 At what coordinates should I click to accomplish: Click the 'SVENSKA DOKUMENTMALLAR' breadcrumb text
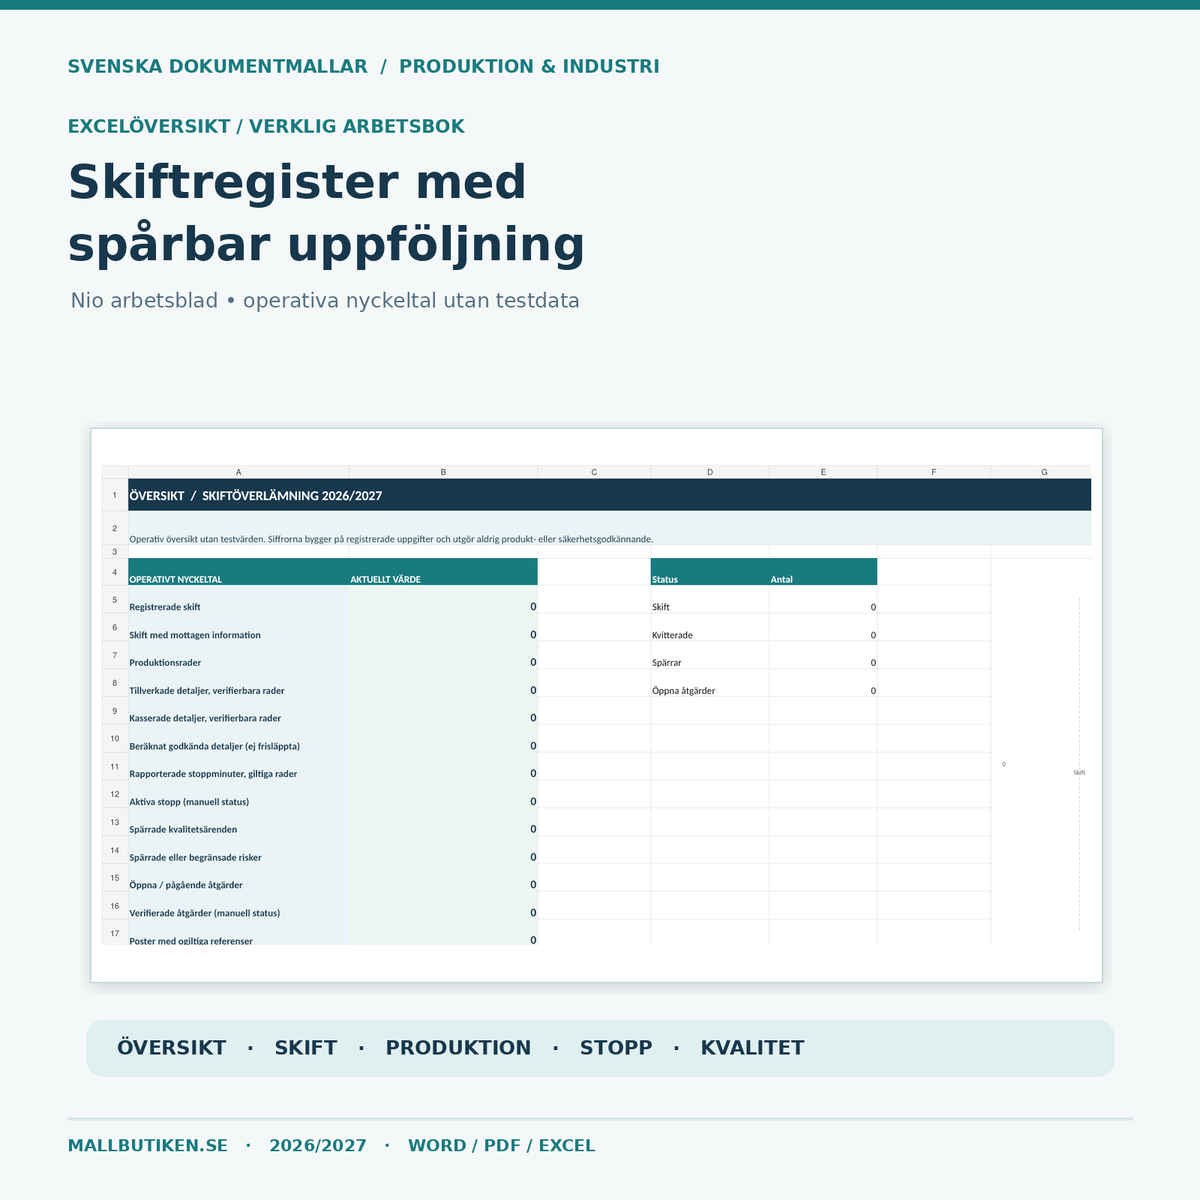coord(218,67)
